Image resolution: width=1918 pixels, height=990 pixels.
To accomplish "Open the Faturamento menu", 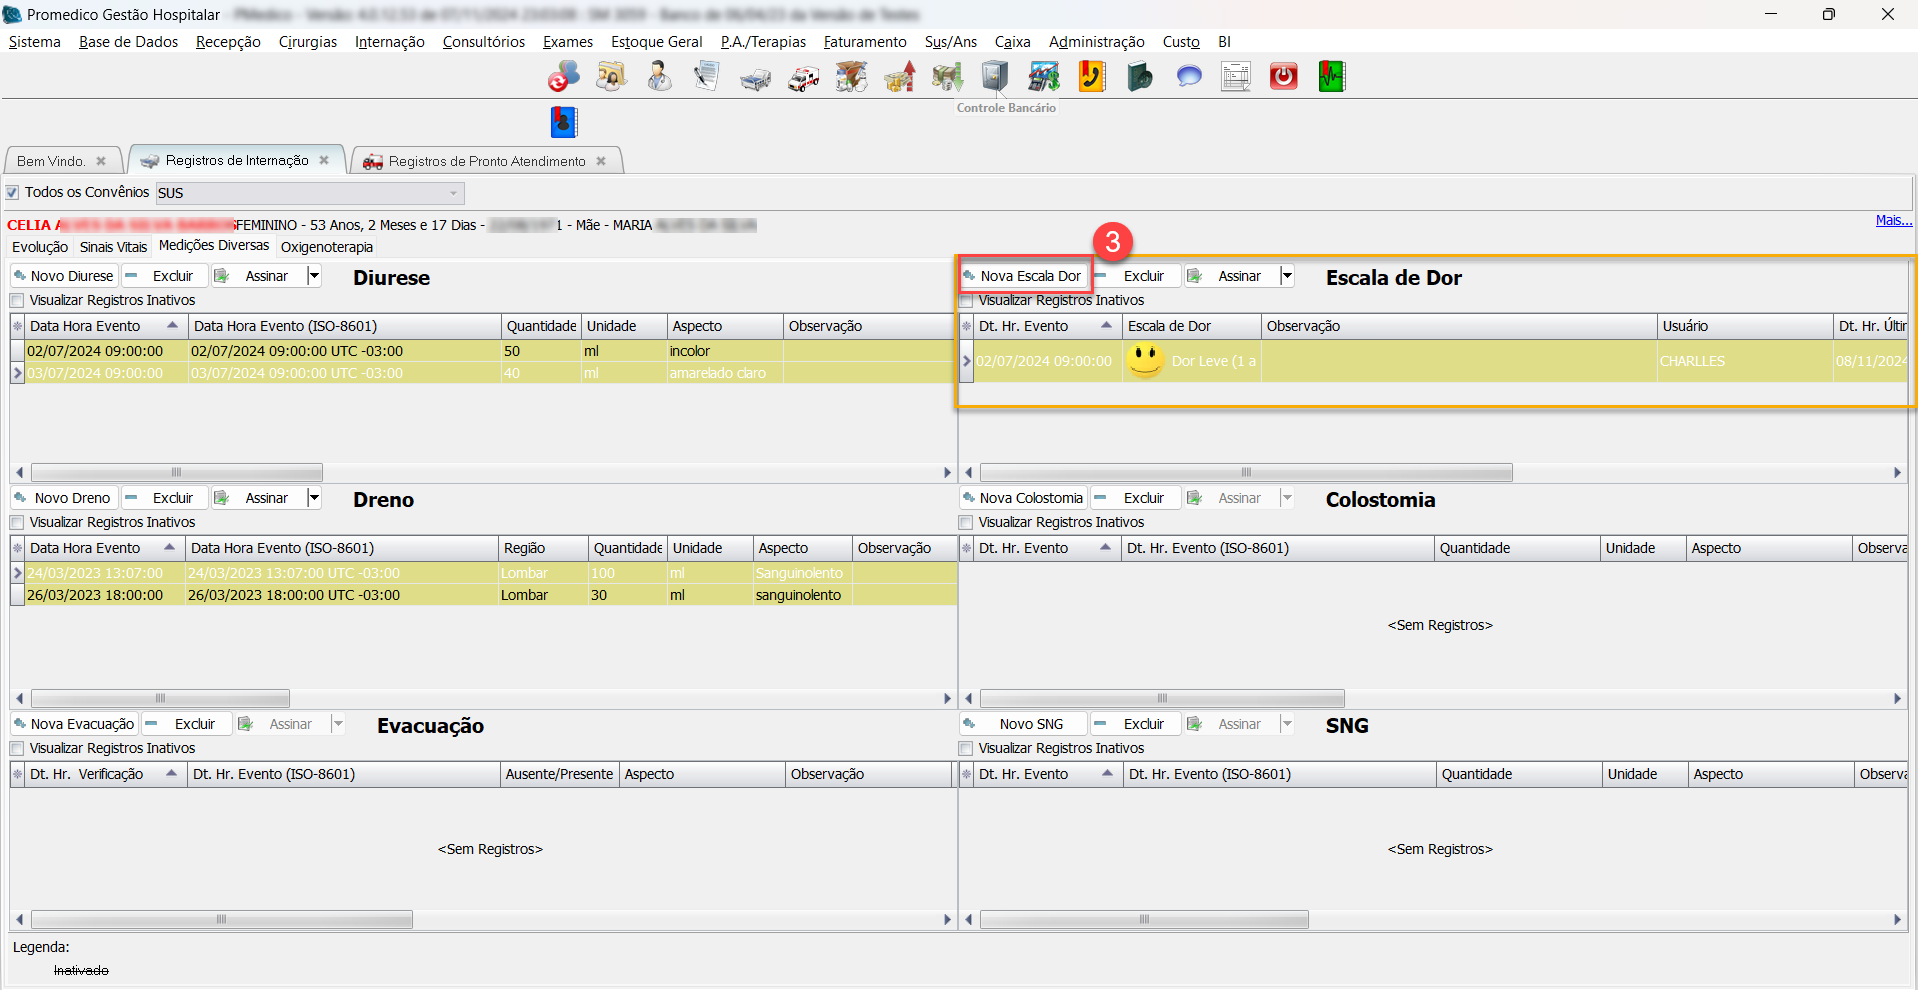I will pyautogui.click(x=864, y=42).
